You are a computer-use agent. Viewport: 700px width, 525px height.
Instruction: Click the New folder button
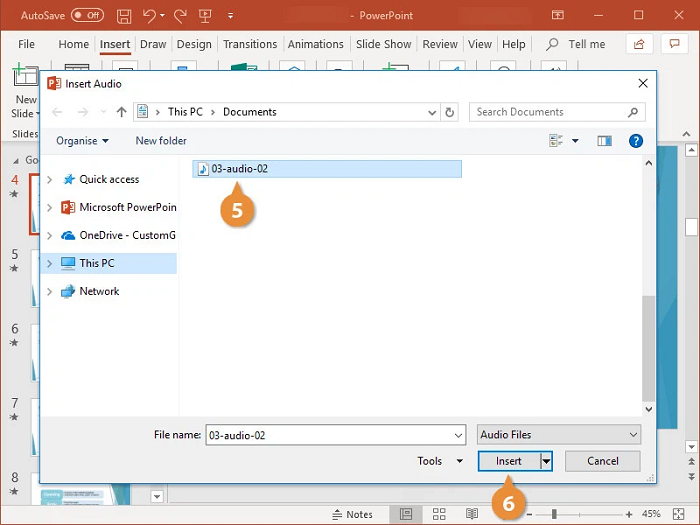[x=161, y=141]
